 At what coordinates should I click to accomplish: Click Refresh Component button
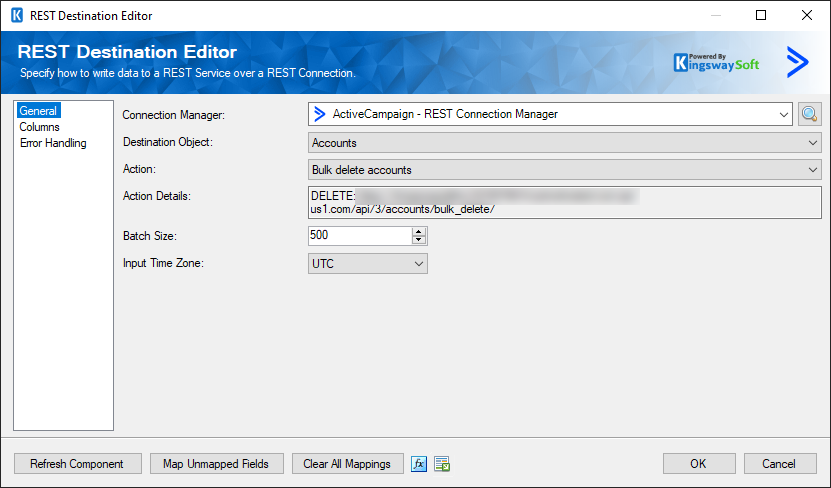pos(77,464)
